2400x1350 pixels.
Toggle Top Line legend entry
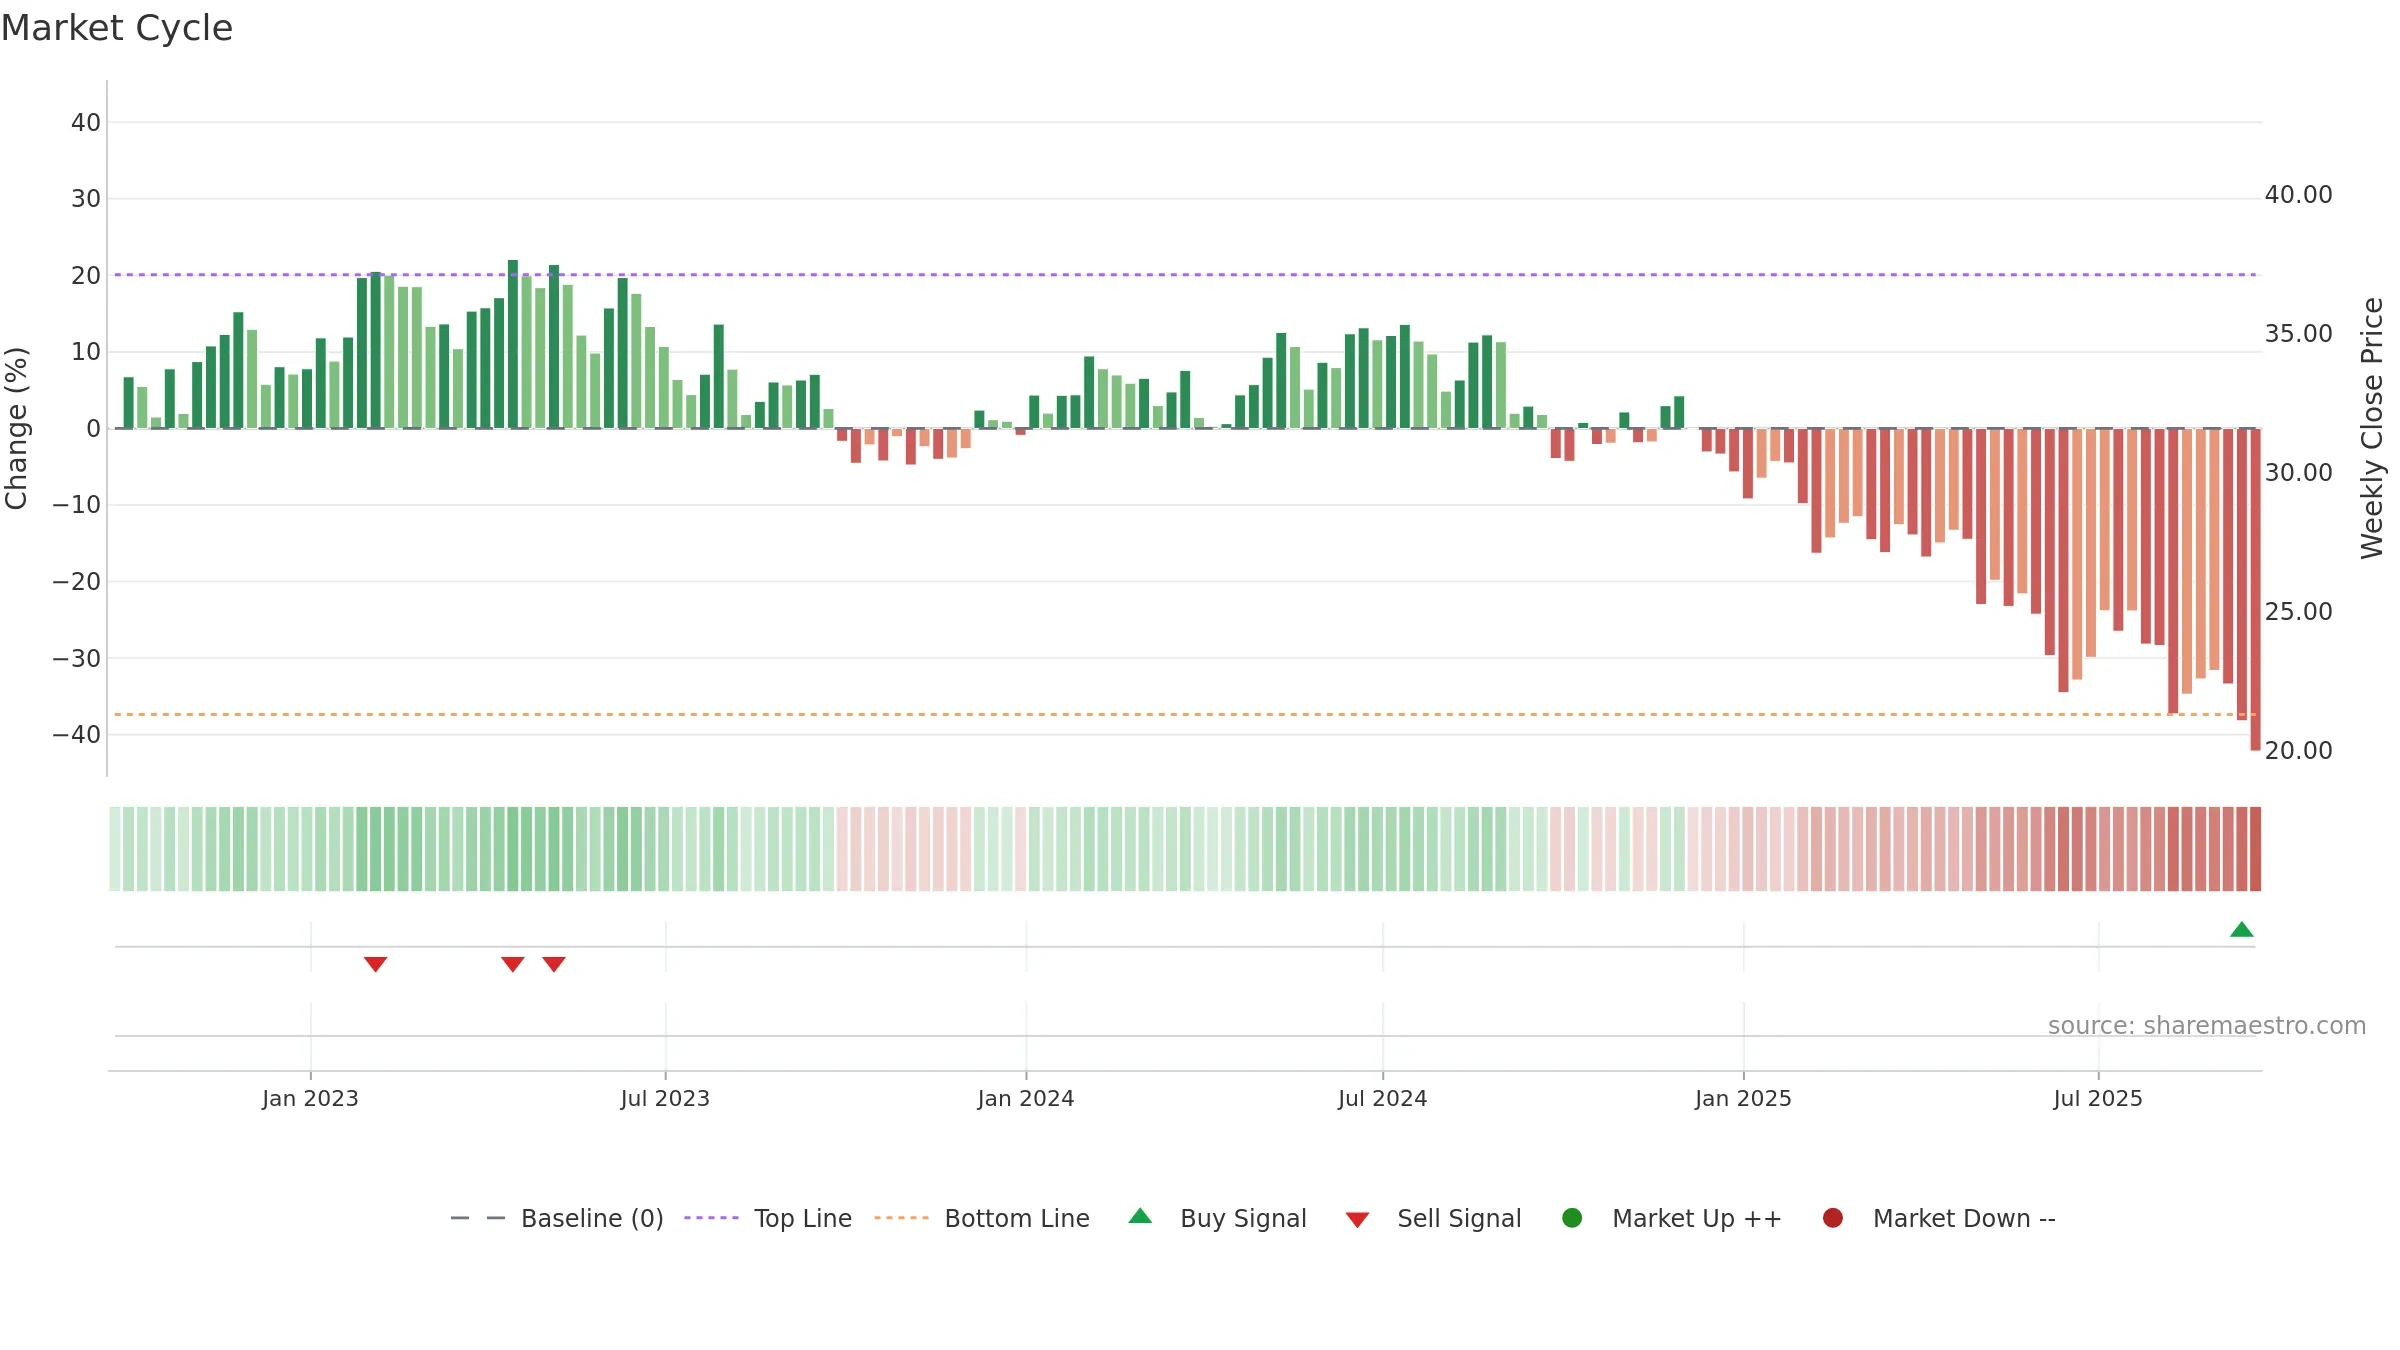pyautogui.click(x=768, y=1218)
